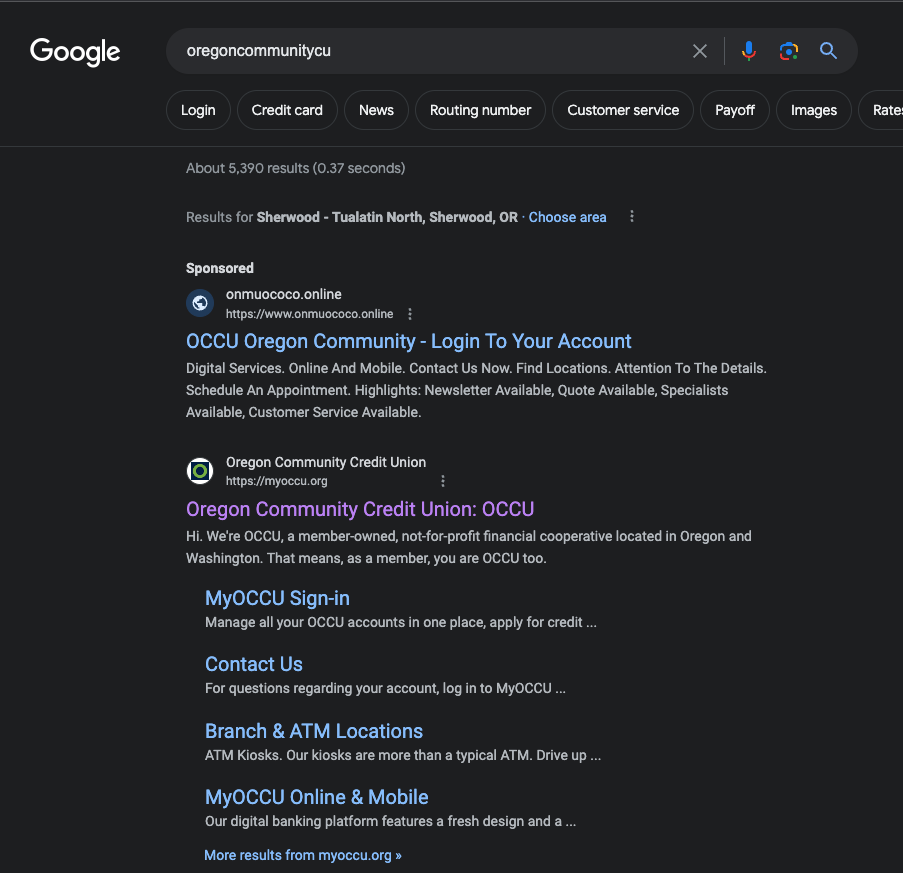Click the onmuococo.online globe favicon
This screenshot has width=903, height=873.
point(200,303)
